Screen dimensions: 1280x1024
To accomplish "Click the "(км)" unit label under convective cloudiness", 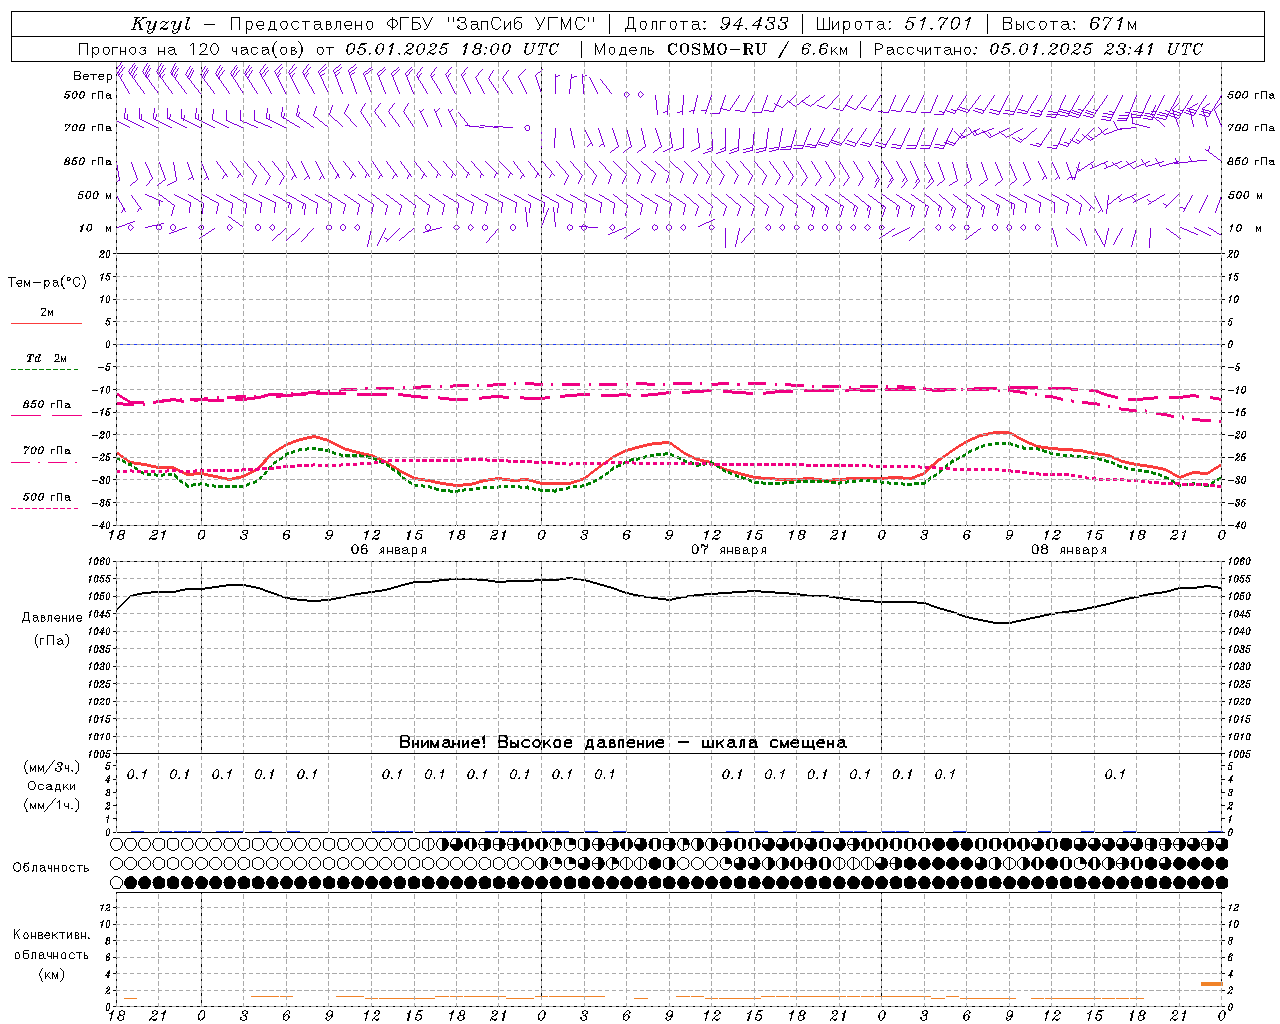I will (52, 974).
